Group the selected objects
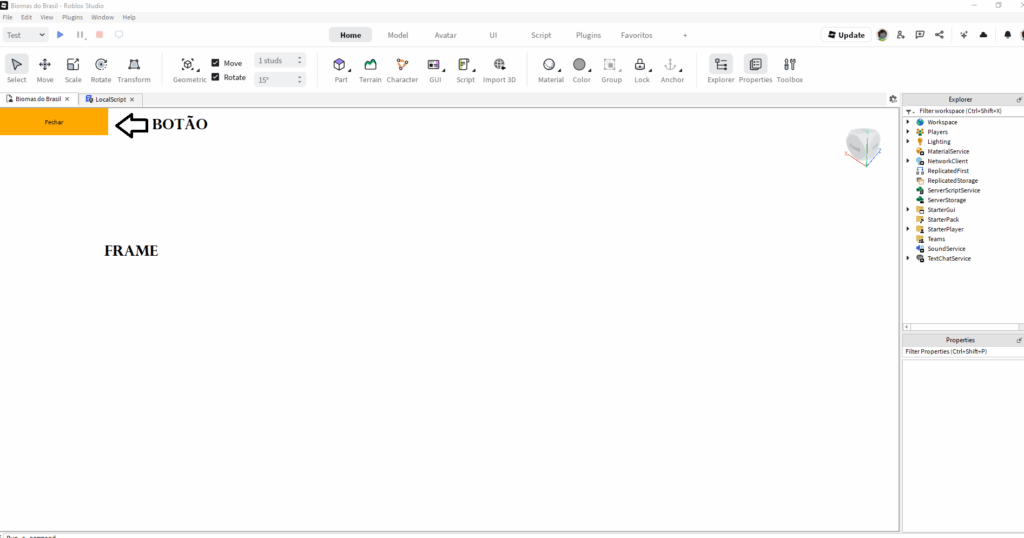This screenshot has width=1024, height=538. tap(611, 69)
